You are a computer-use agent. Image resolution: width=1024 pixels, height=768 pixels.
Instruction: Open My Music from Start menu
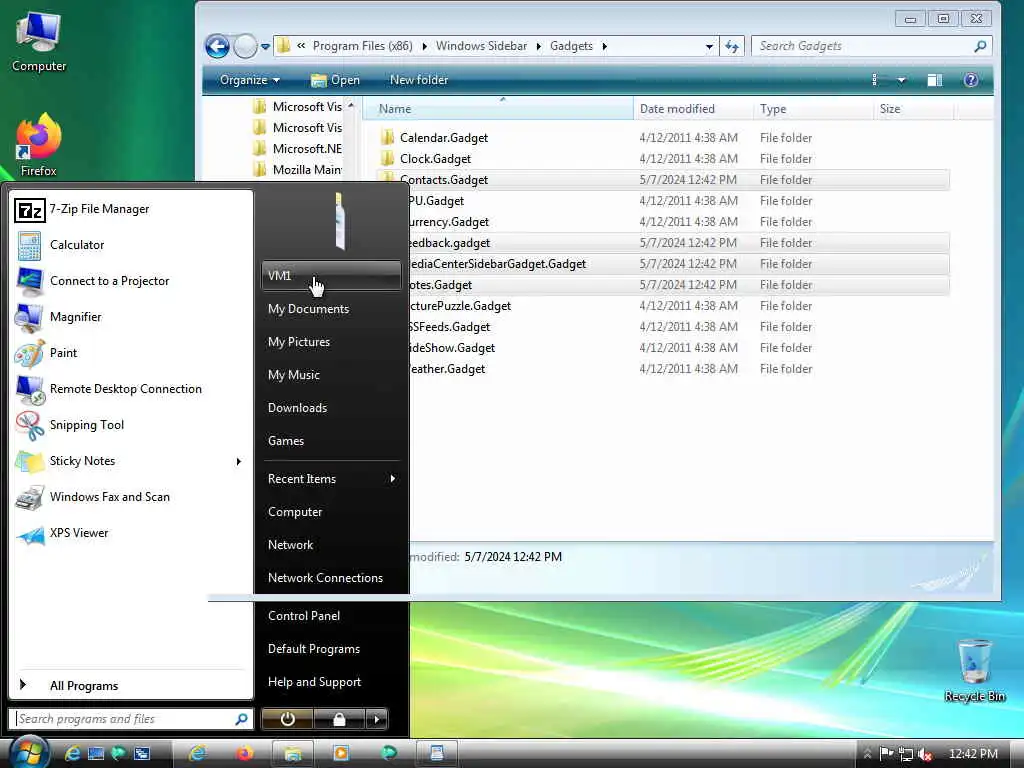click(x=331, y=375)
